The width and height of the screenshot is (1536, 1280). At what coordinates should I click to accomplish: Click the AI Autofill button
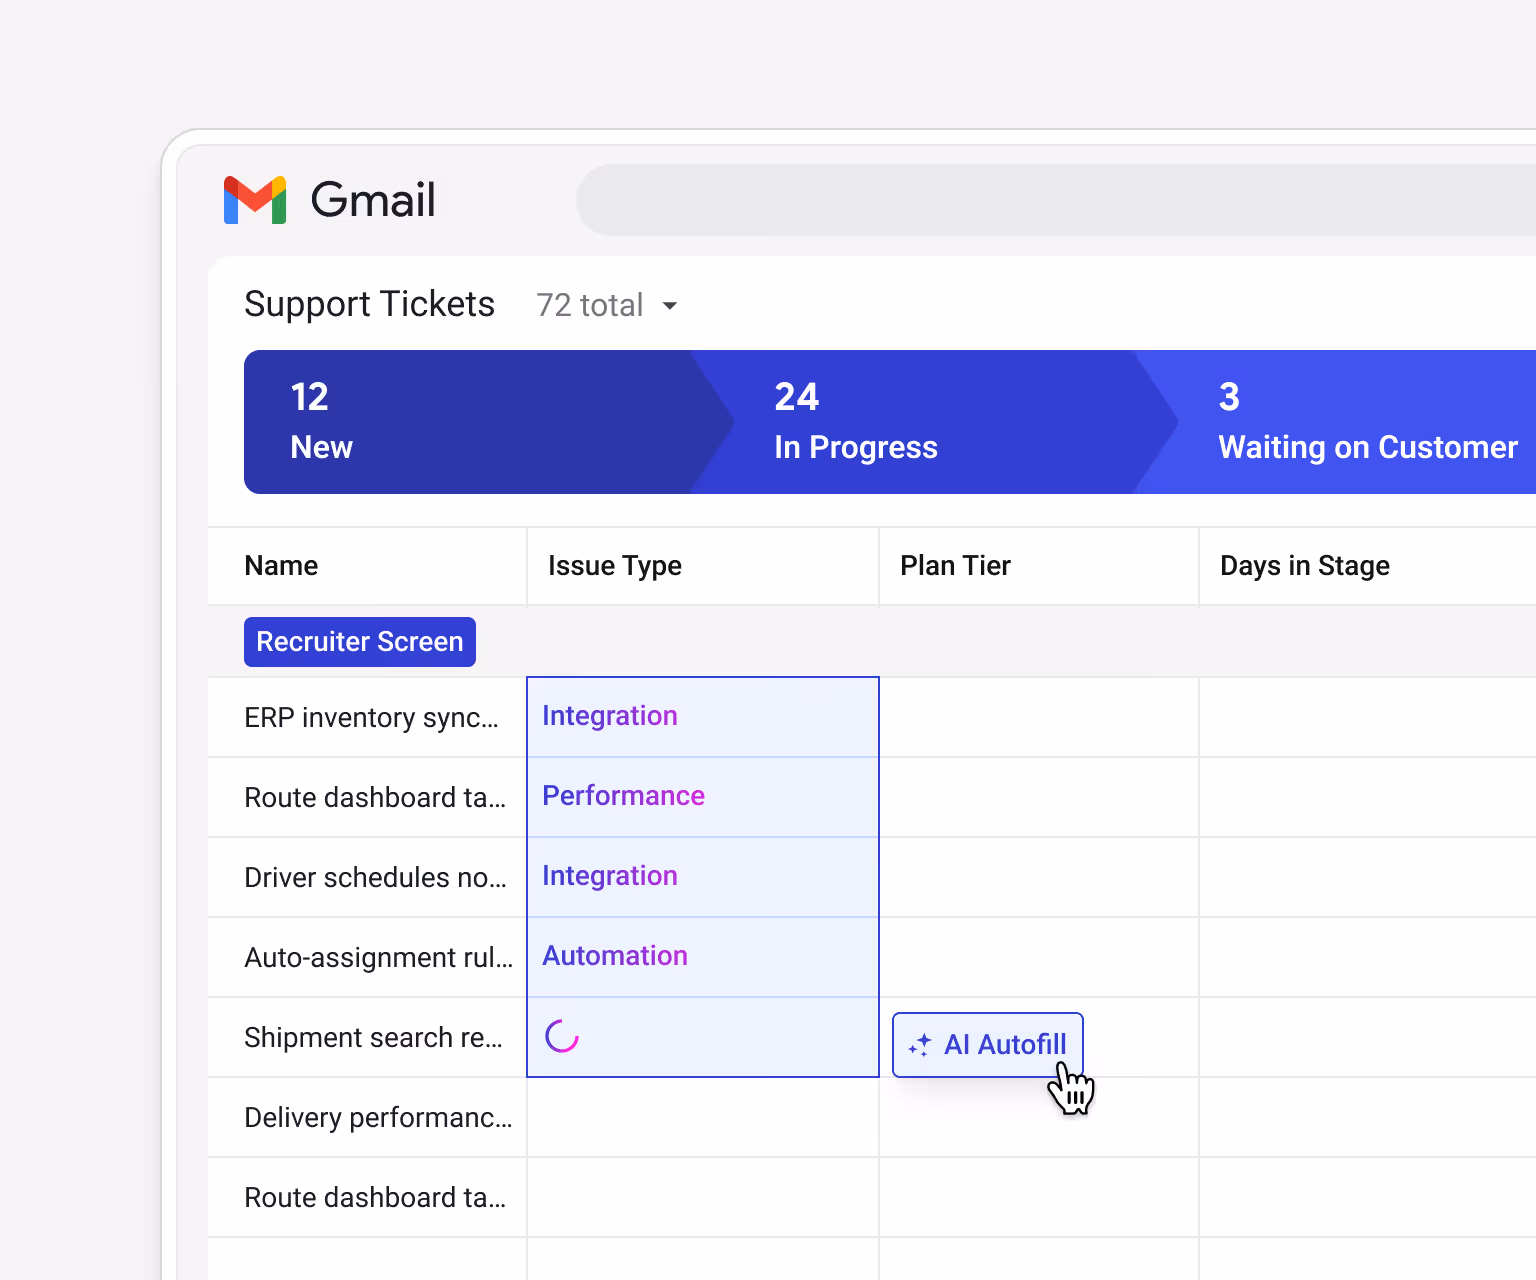pos(988,1045)
